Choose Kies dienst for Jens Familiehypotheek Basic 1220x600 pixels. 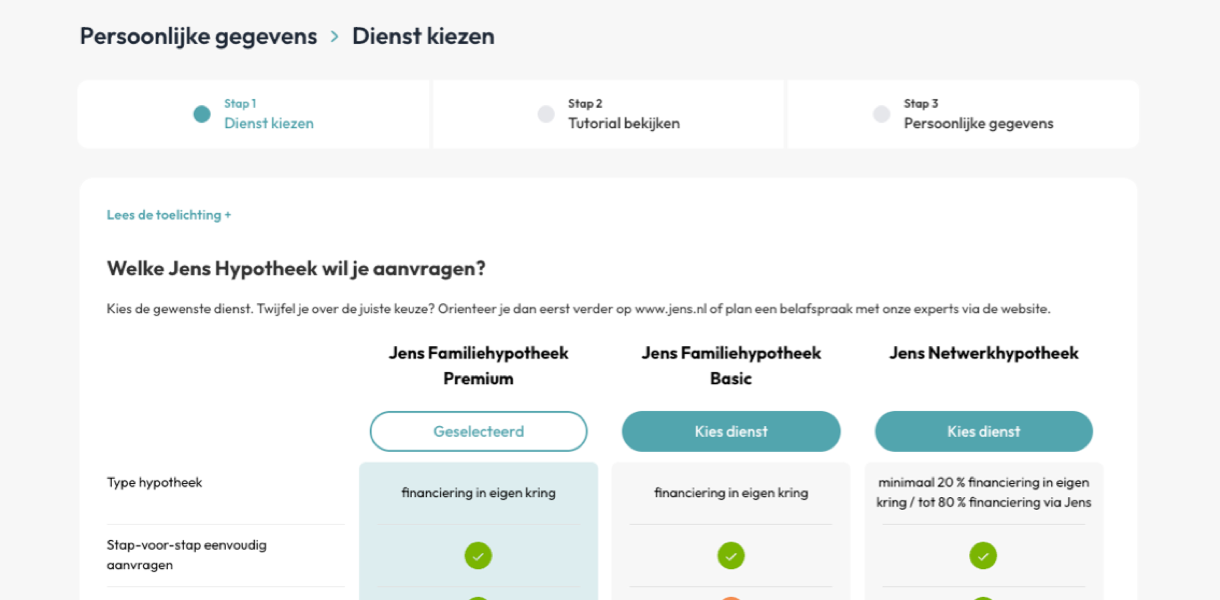coord(730,431)
